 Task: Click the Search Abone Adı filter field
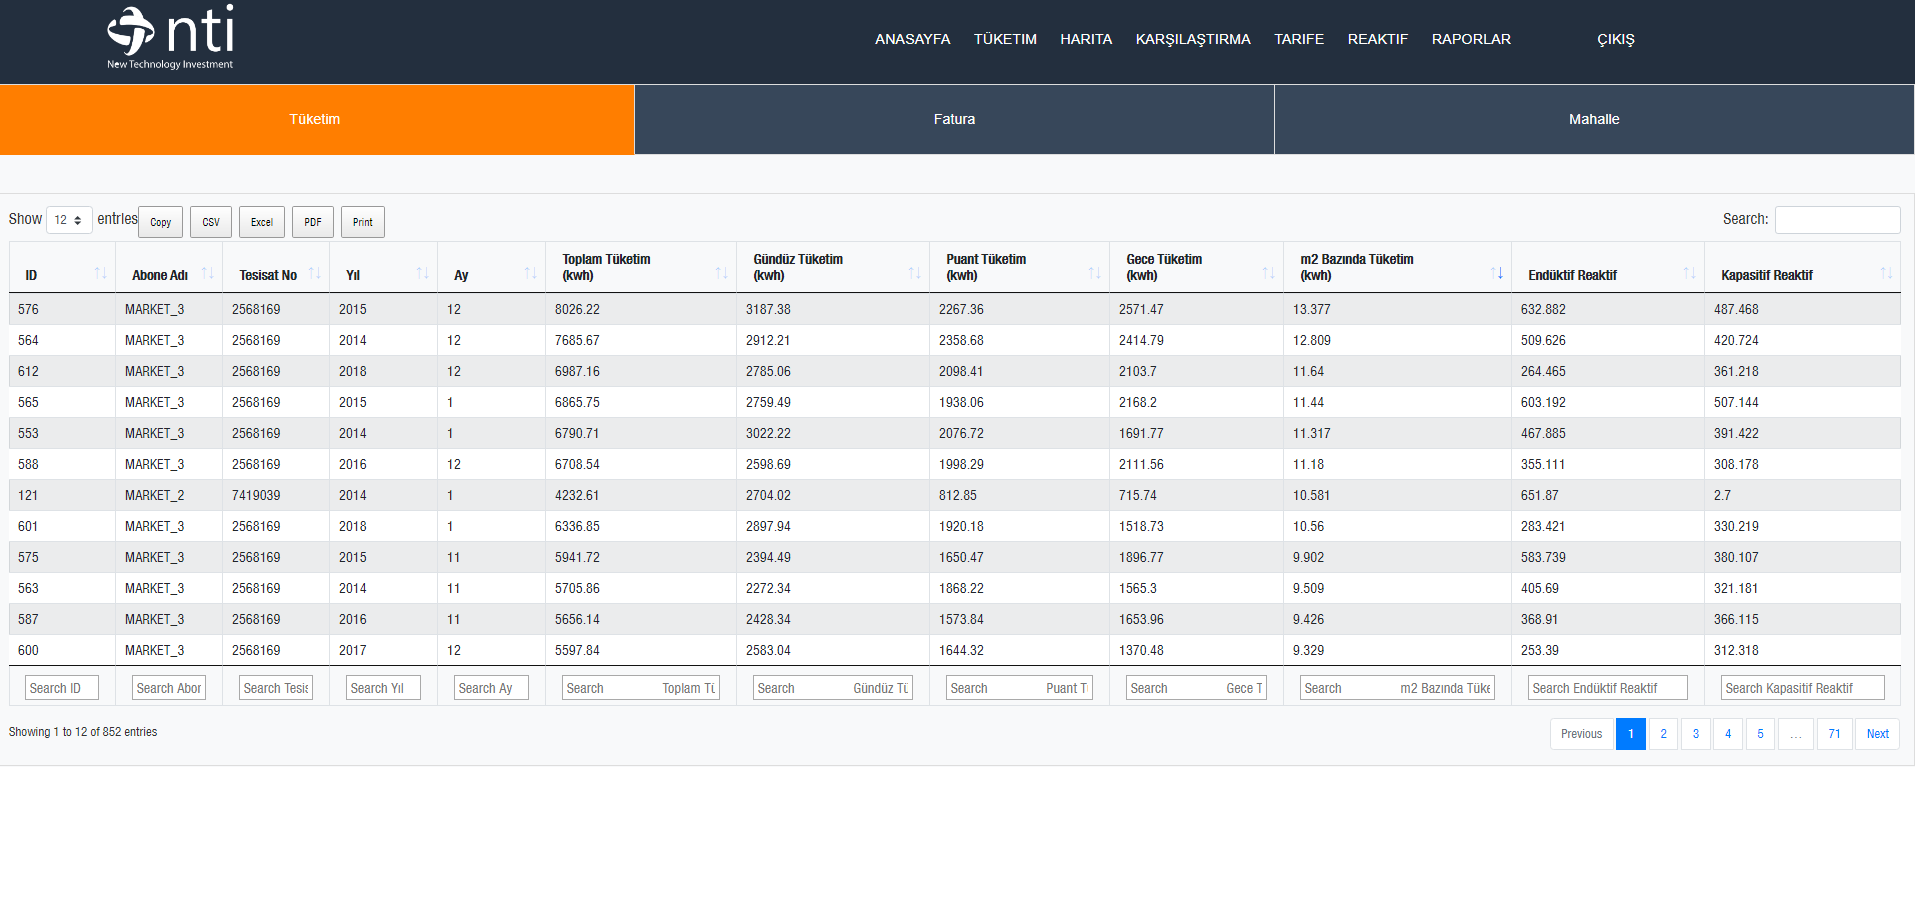pyautogui.click(x=169, y=688)
